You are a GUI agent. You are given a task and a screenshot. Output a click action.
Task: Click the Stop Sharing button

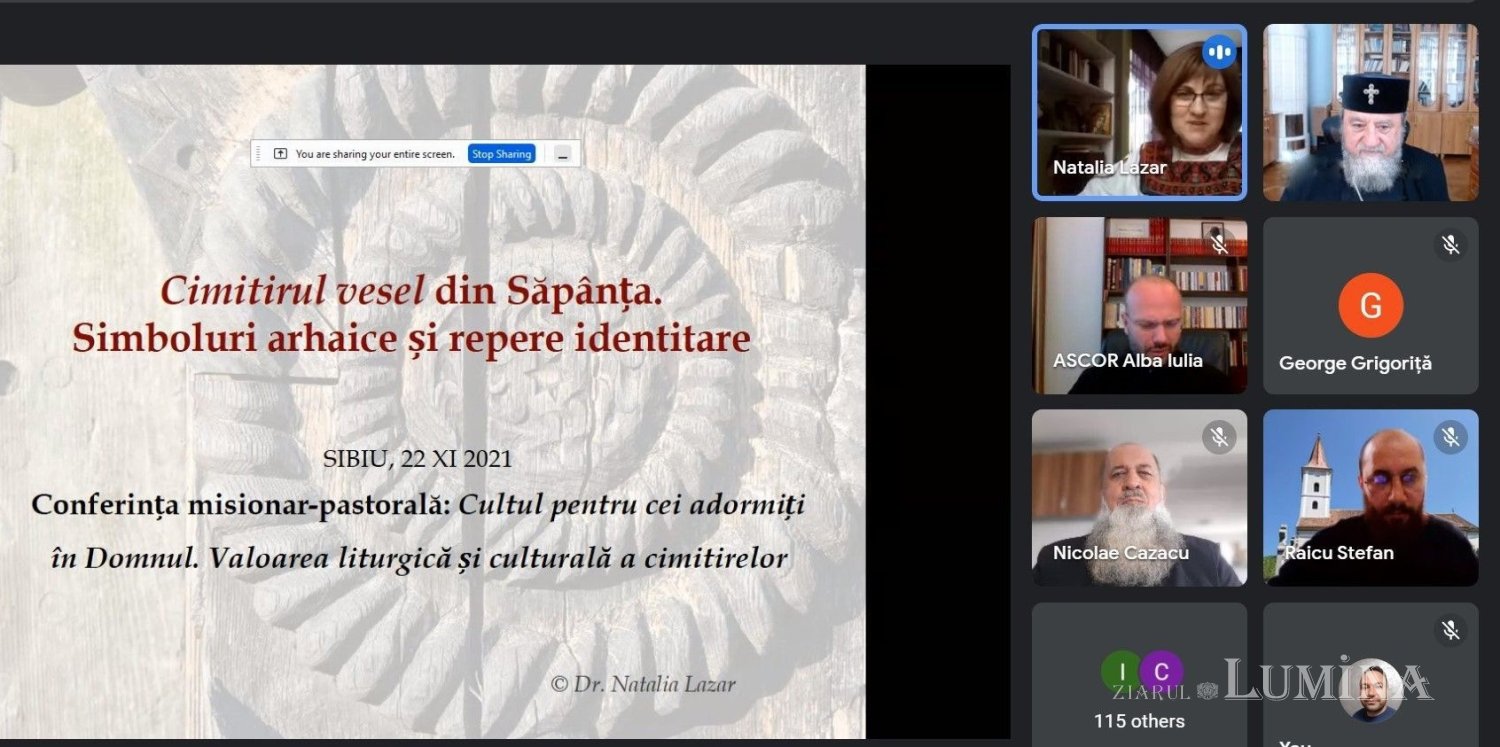point(501,154)
